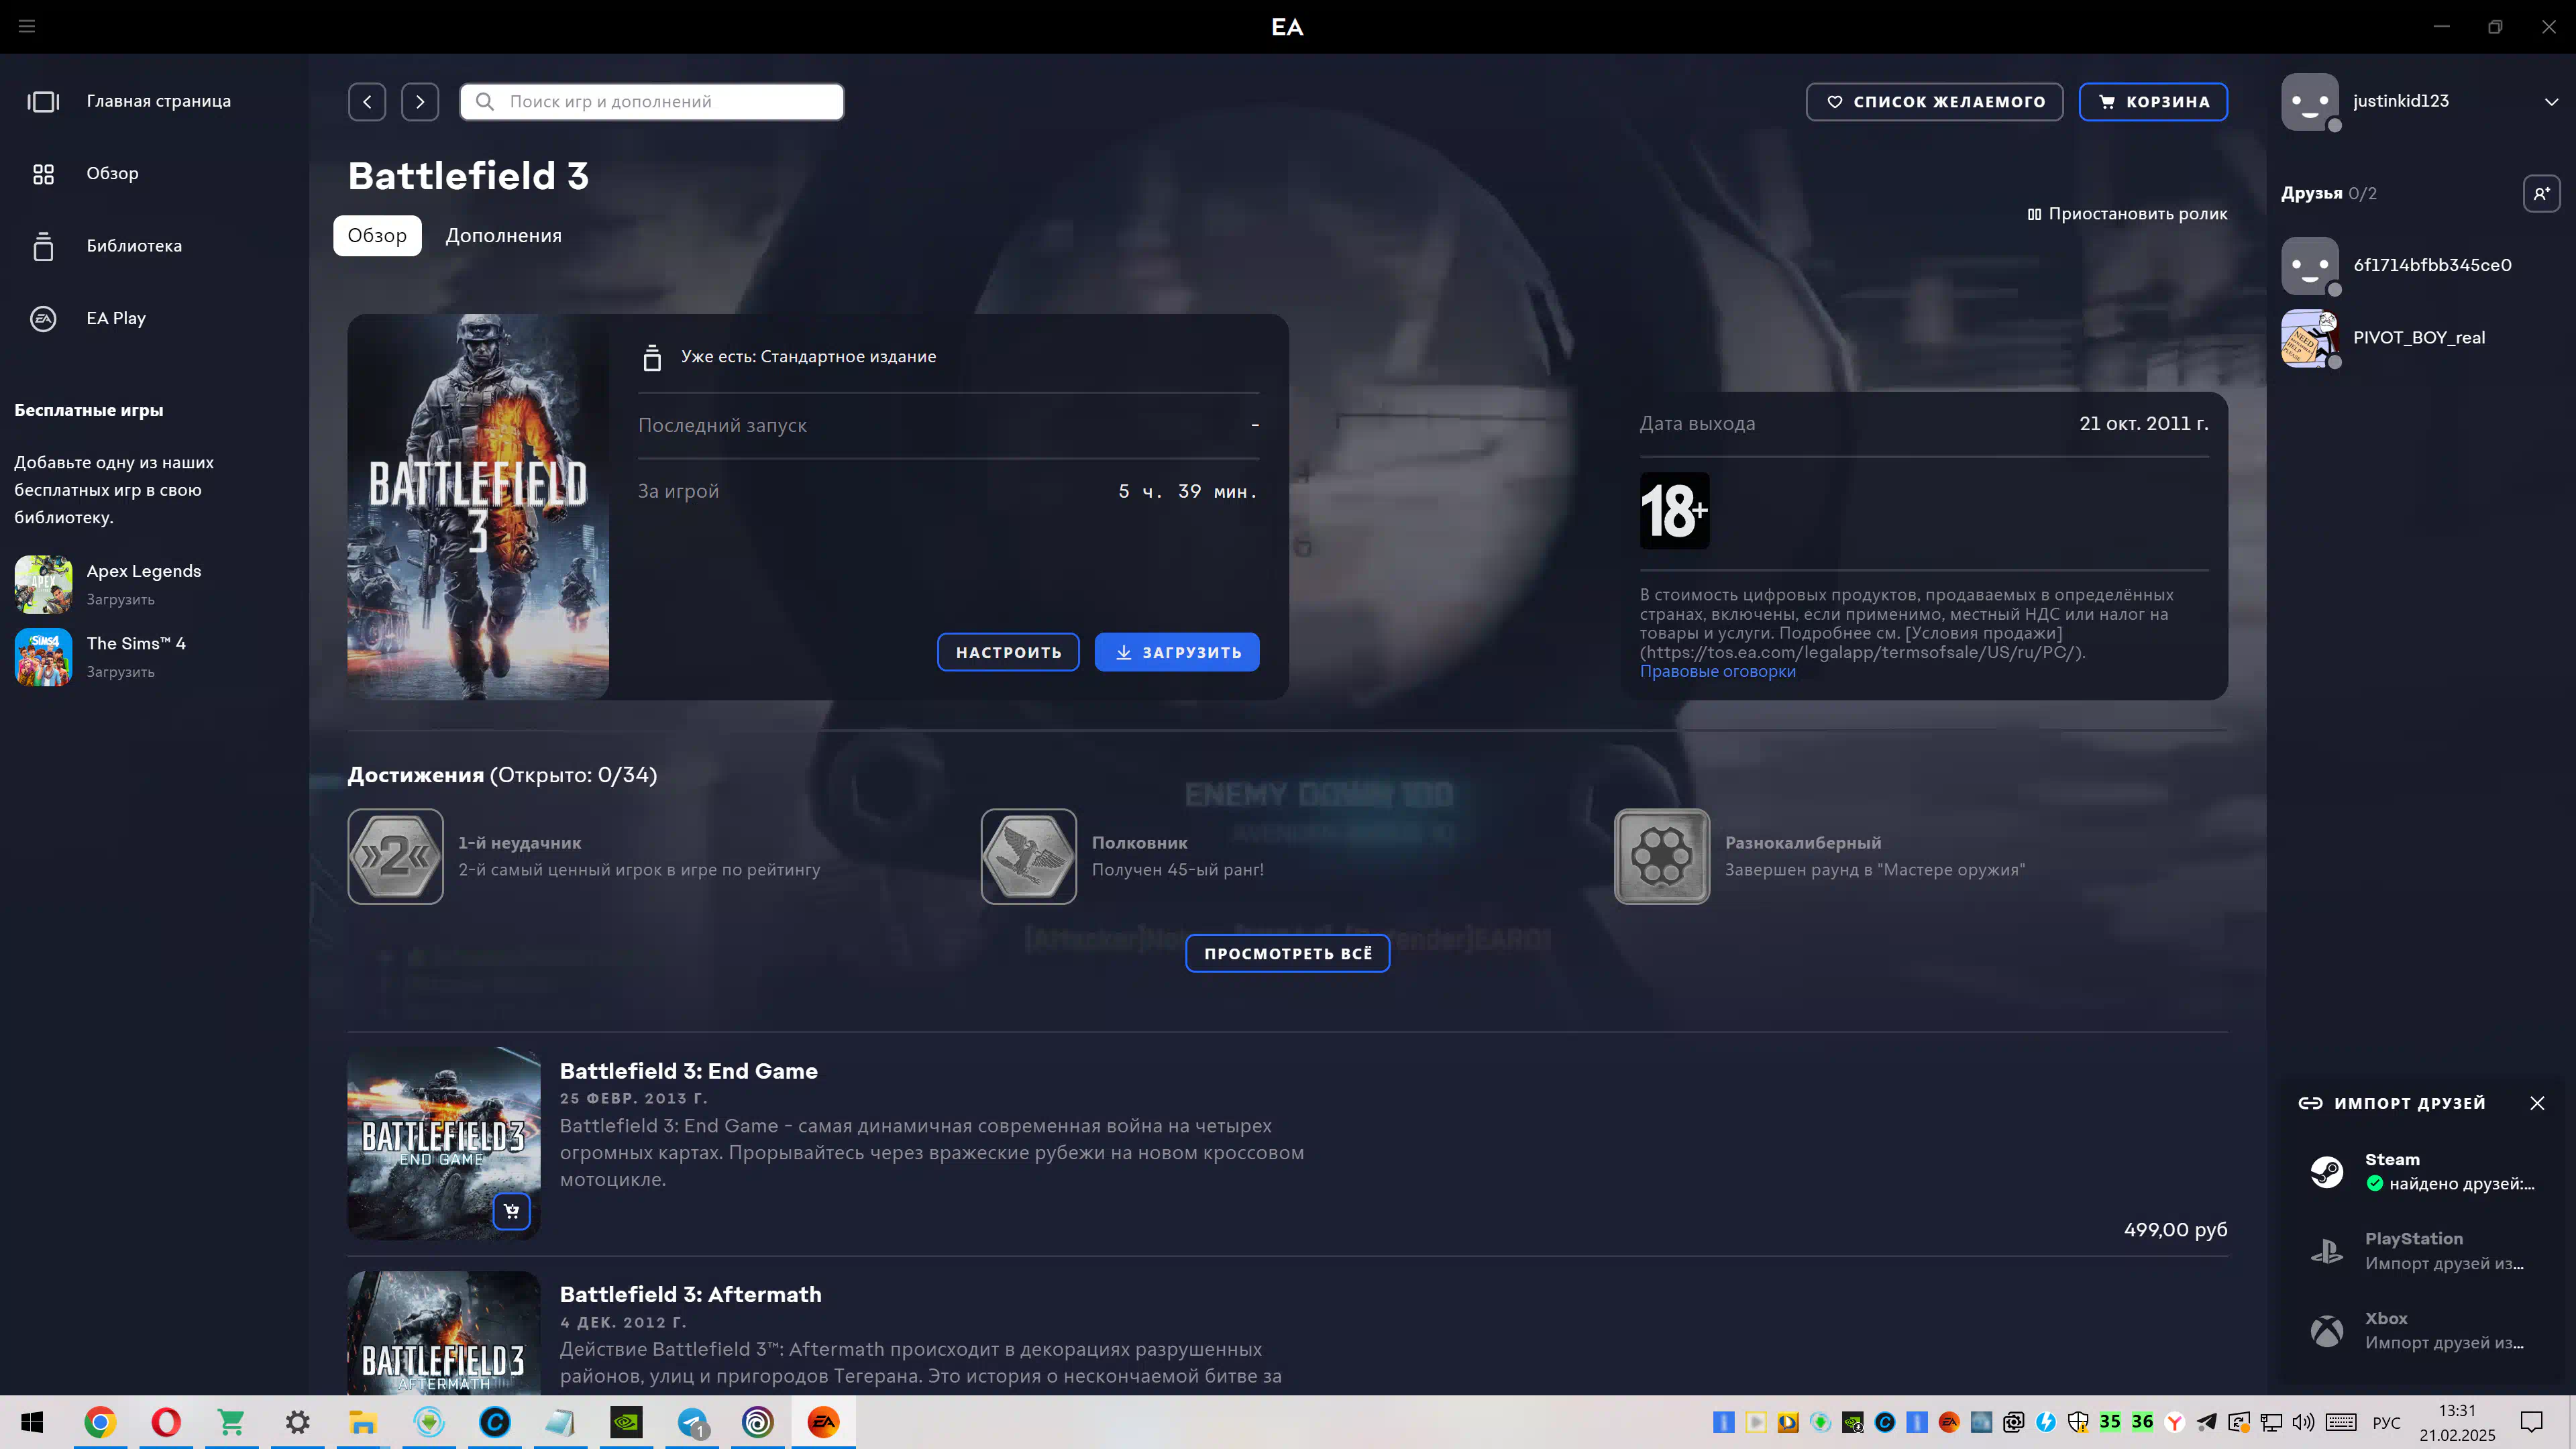Click the forward navigation arrow

pos(420,101)
